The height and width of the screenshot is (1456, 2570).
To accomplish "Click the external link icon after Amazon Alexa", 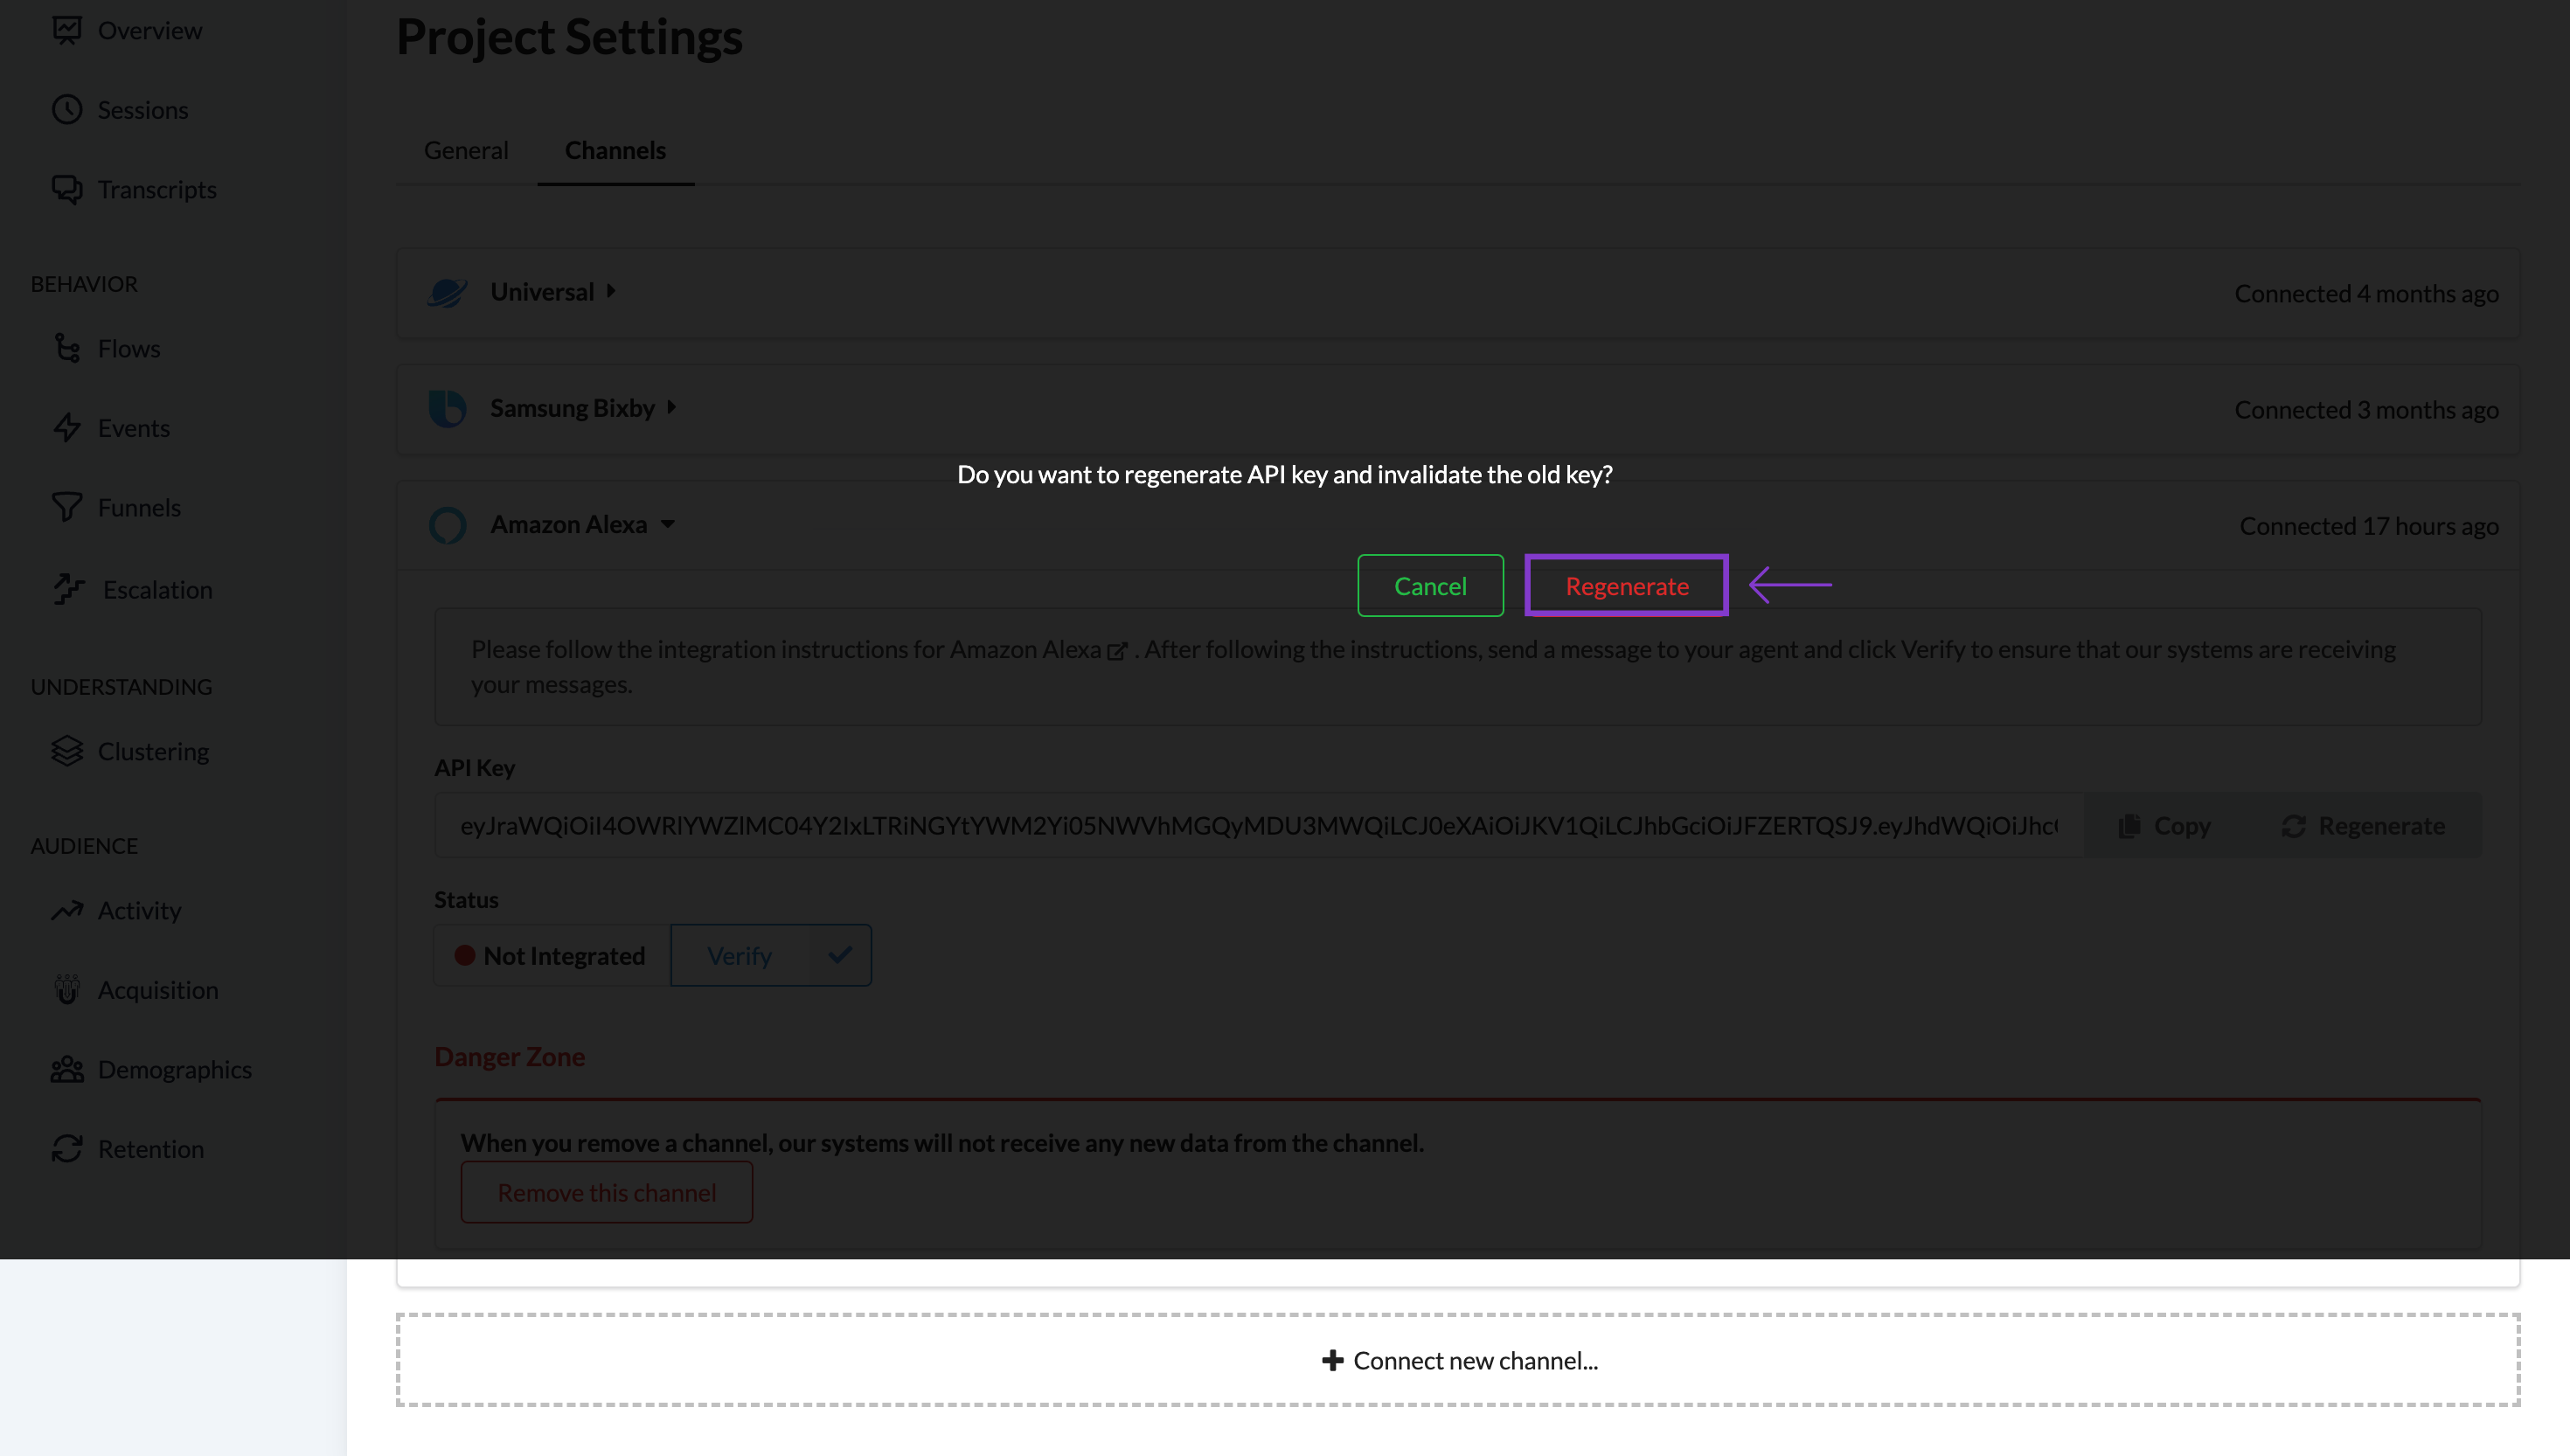I will (x=1117, y=651).
